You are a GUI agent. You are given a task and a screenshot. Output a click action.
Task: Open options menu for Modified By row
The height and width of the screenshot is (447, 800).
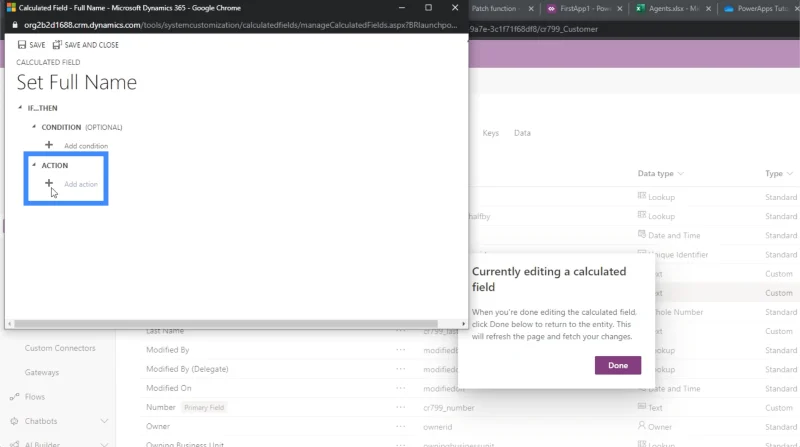(401, 350)
